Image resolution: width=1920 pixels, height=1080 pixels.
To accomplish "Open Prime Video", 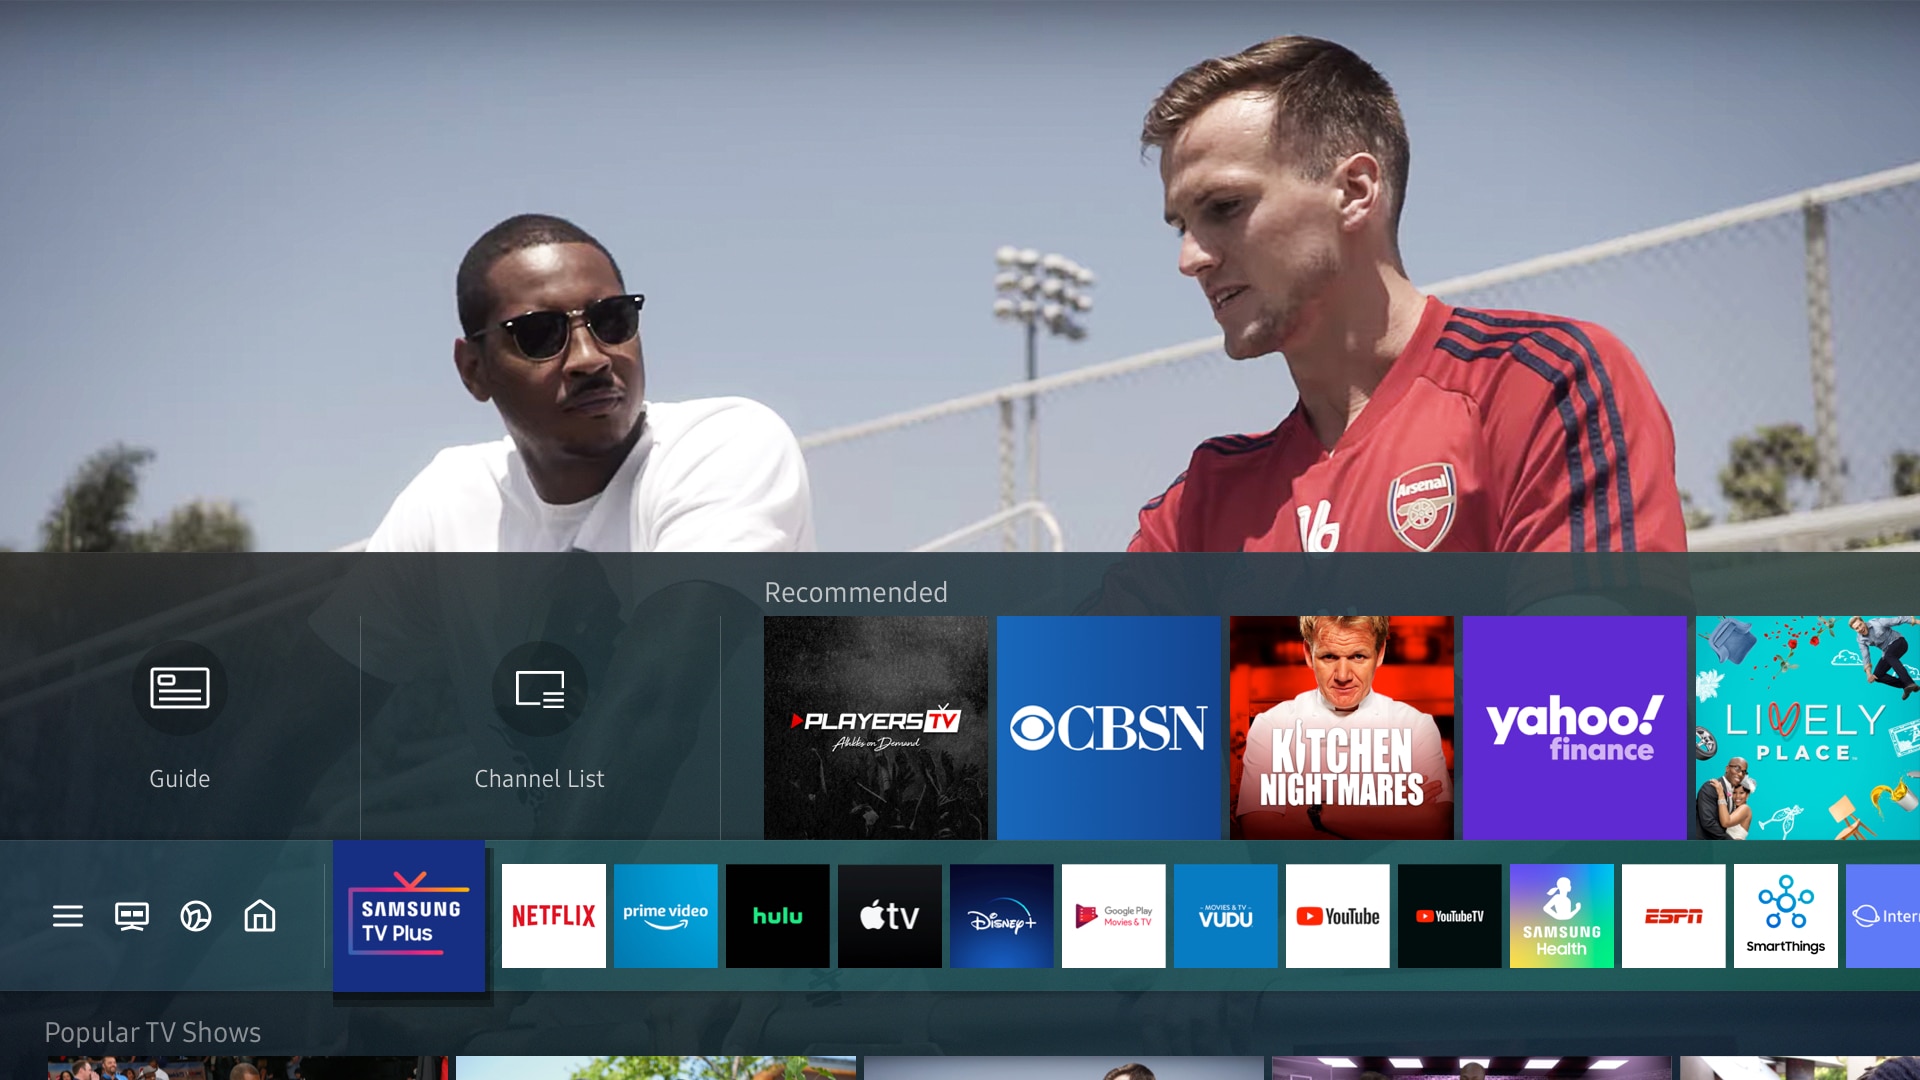I will (x=665, y=916).
